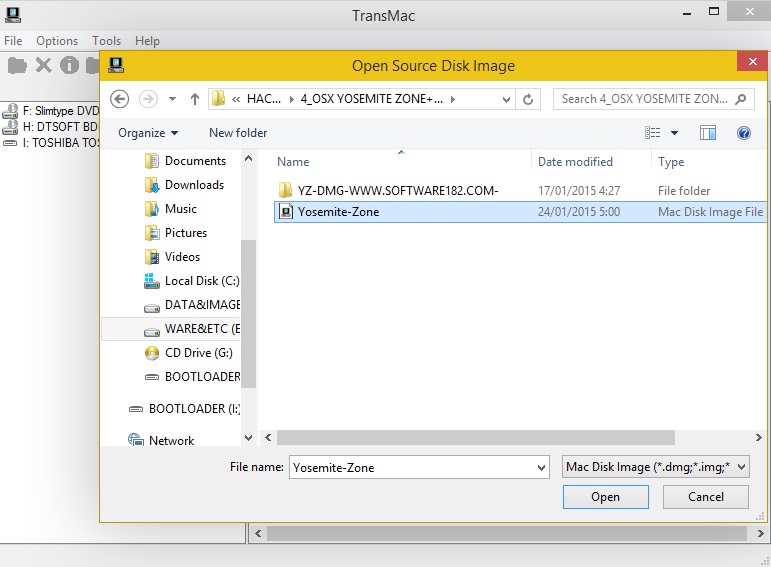771x567 pixels.
Task: Click the TransMac open-folder toolbar icon
Action: [17, 65]
